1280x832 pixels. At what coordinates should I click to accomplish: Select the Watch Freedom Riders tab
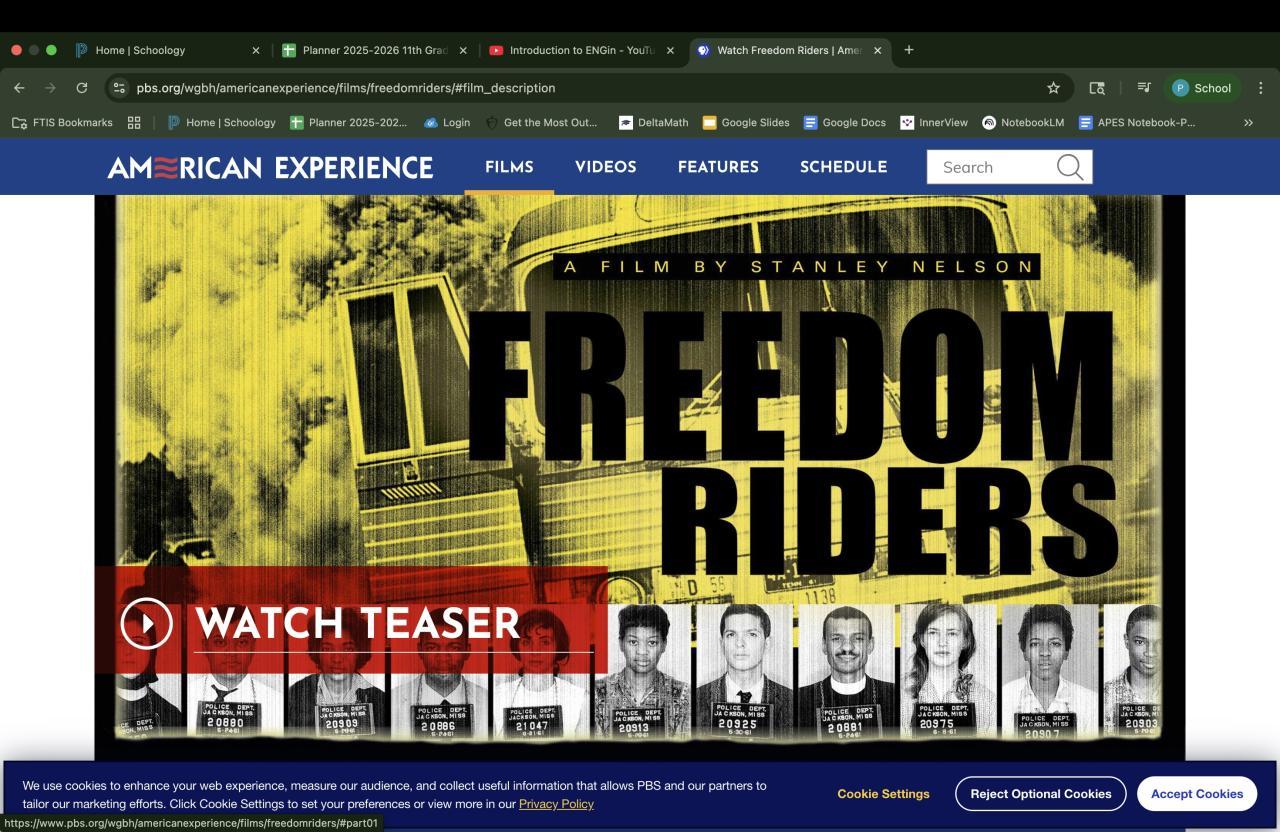(x=790, y=50)
